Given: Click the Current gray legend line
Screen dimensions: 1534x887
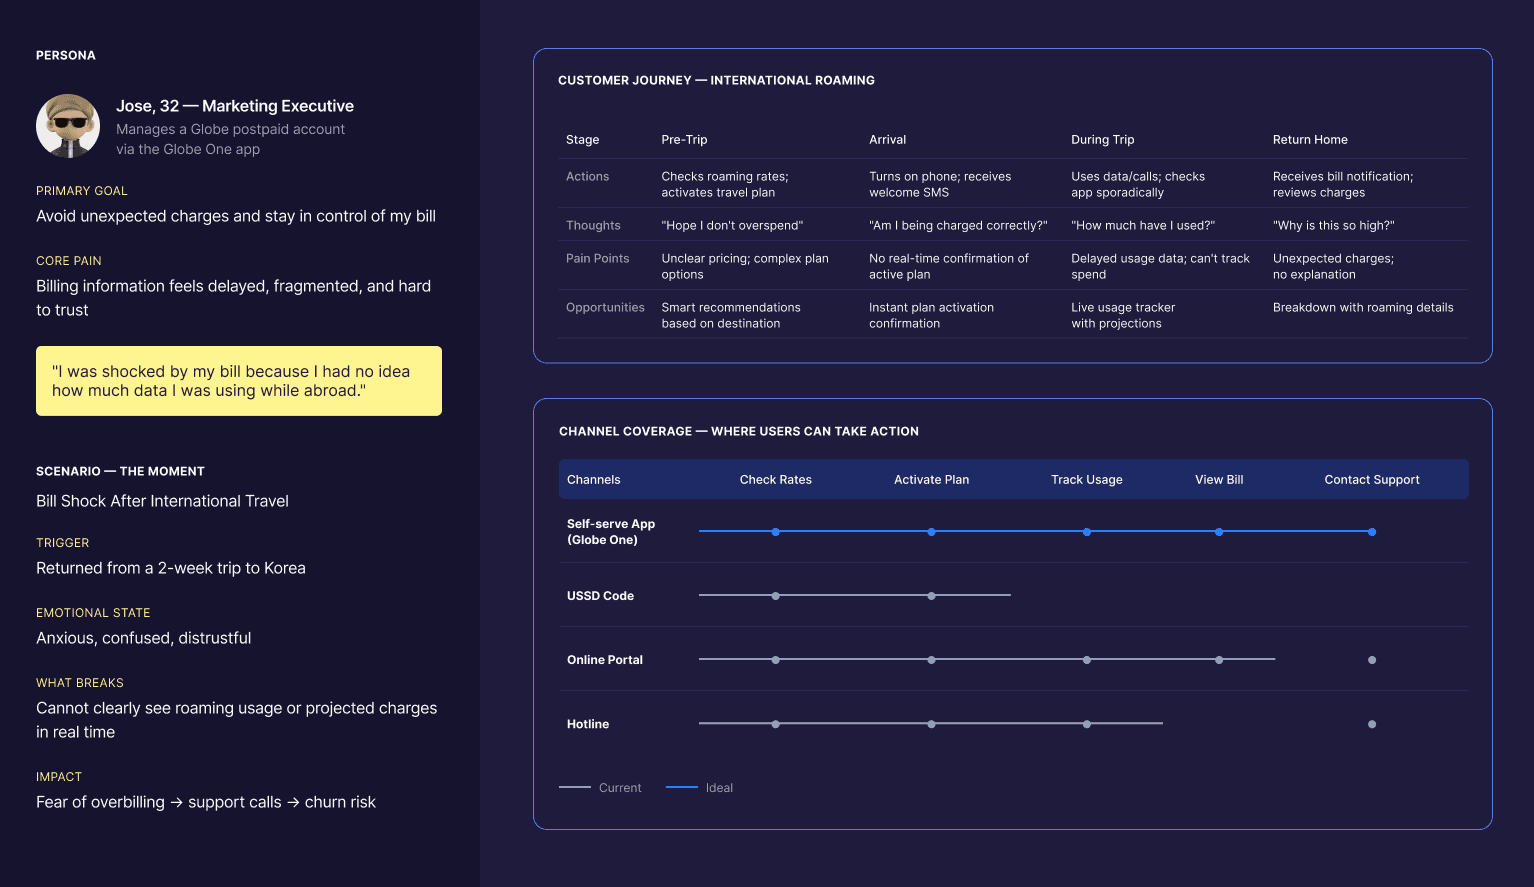Looking at the screenshot, I should [x=575, y=788].
